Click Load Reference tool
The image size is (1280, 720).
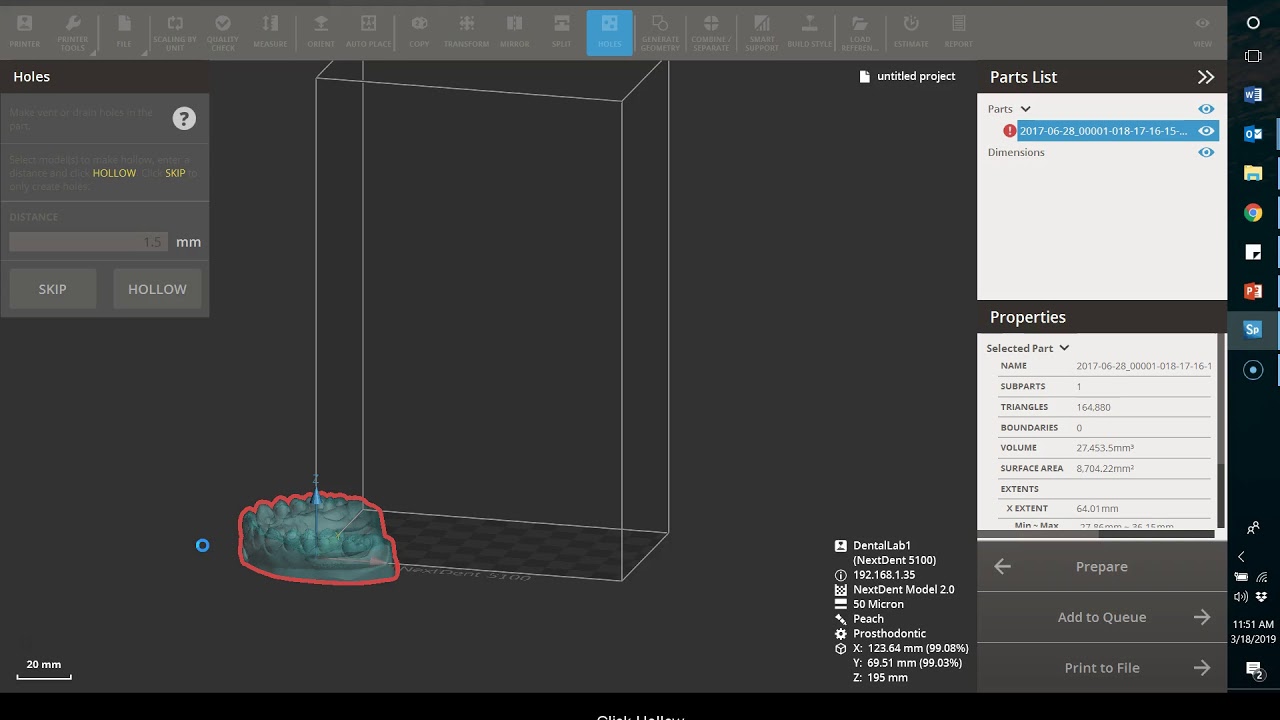(x=860, y=31)
